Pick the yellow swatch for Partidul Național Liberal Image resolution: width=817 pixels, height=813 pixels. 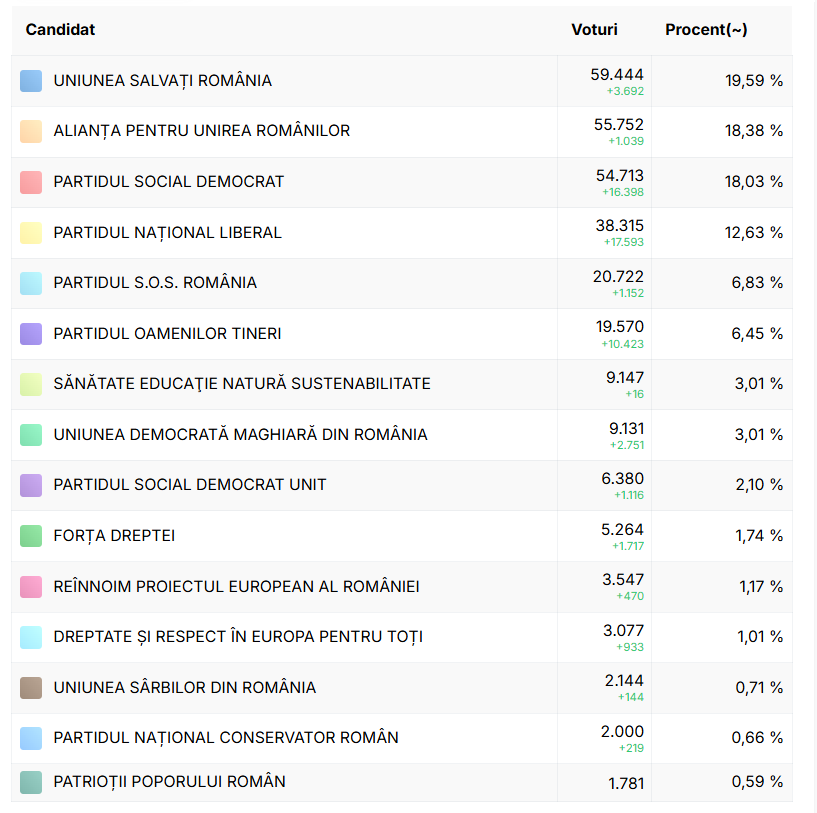31,233
